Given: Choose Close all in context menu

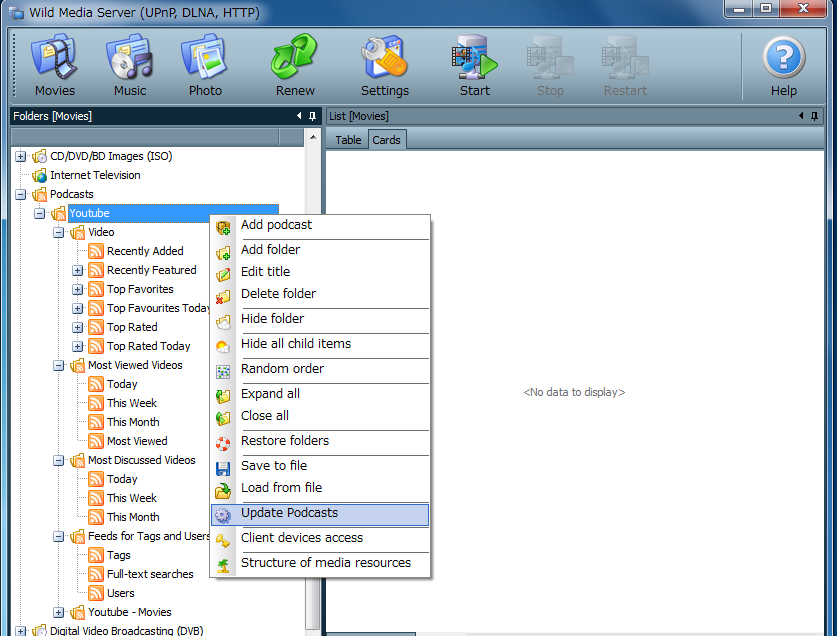Looking at the screenshot, I should (x=320, y=416).
